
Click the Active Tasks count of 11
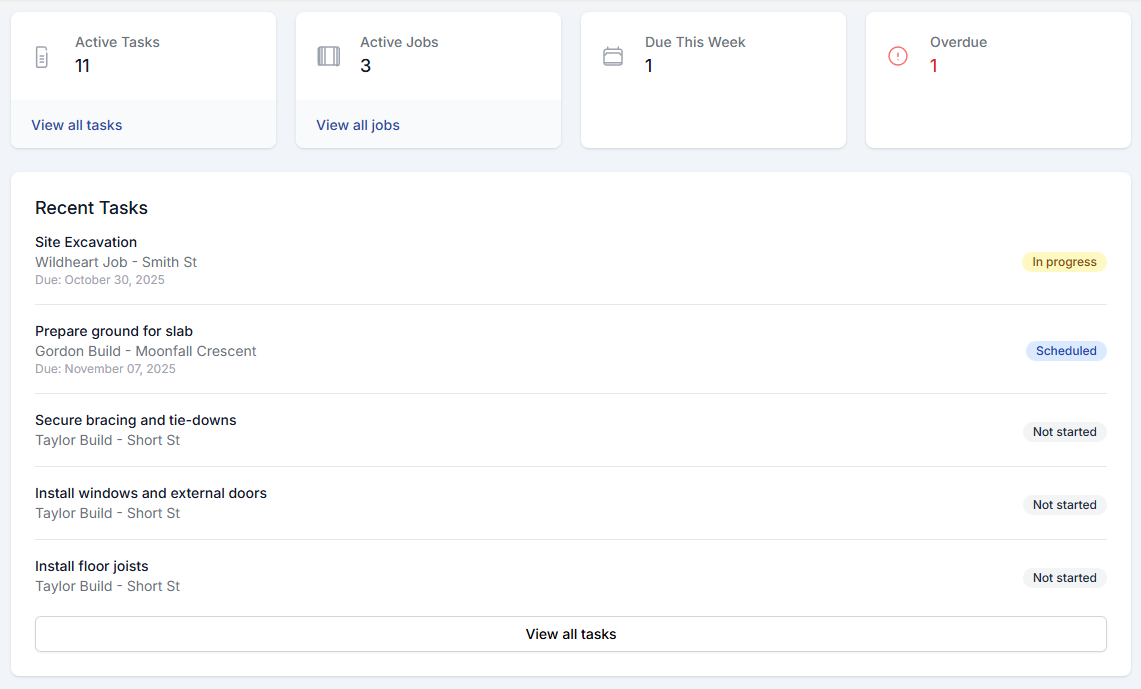(x=83, y=66)
